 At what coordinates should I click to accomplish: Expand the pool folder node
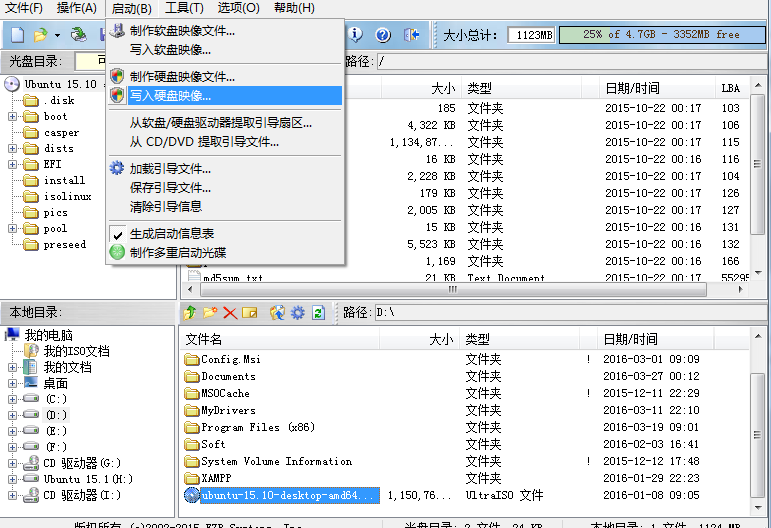12,229
